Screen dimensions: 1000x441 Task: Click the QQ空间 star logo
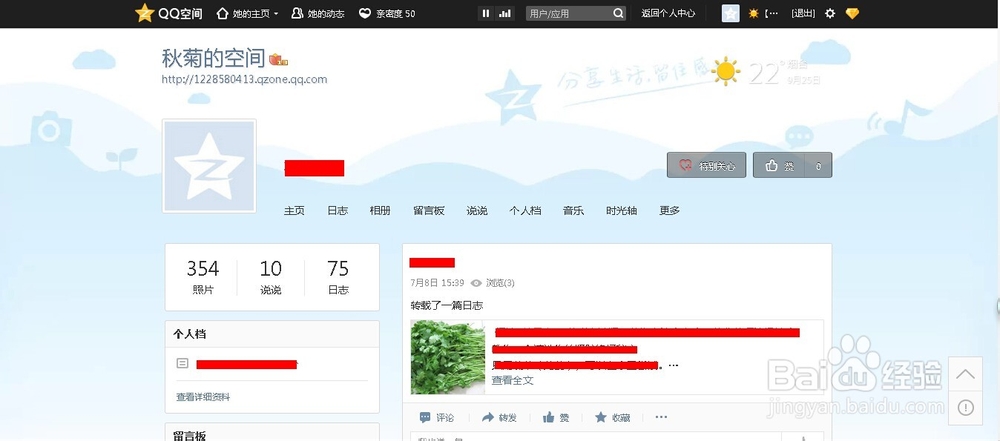[x=145, y=13]
